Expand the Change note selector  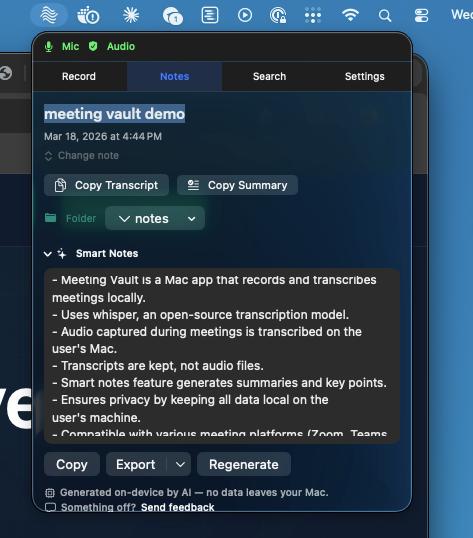(82, 156)
